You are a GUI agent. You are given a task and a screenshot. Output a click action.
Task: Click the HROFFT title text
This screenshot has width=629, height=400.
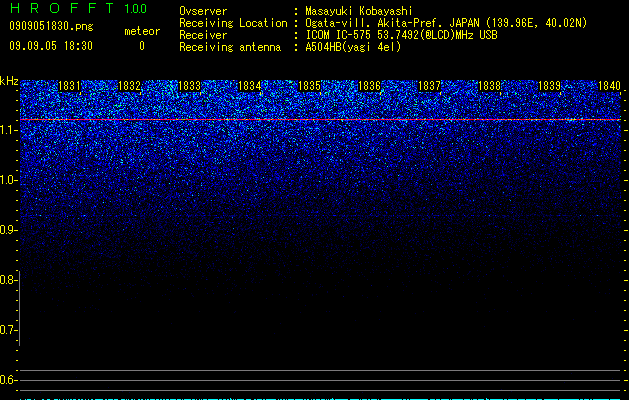62,8
